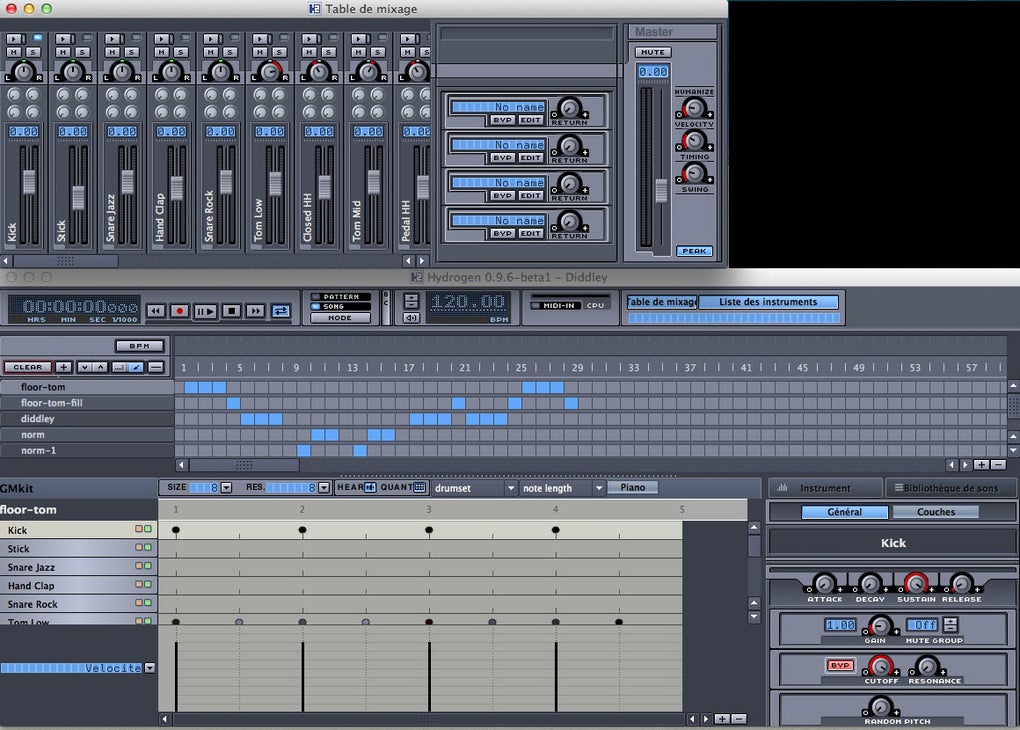Image resolution: width=1020 pixels, height=730 pixels.
Task: Toggle the loop song button
Action: coord(281,311)
